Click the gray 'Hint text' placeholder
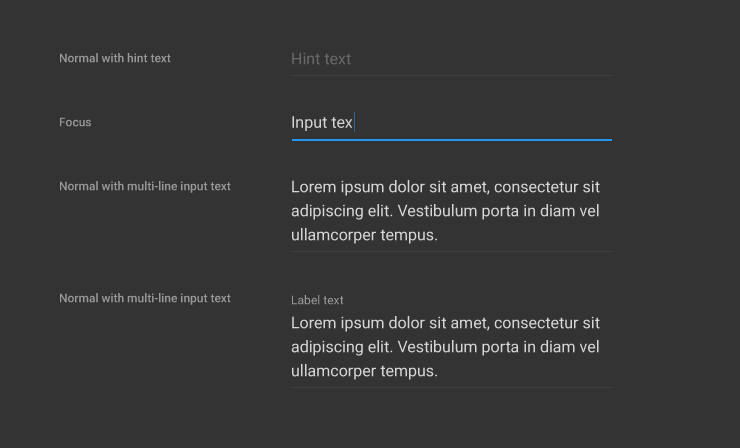Viewport: 740px width, 448px height. pyautogui.click(x=321, y=59)
